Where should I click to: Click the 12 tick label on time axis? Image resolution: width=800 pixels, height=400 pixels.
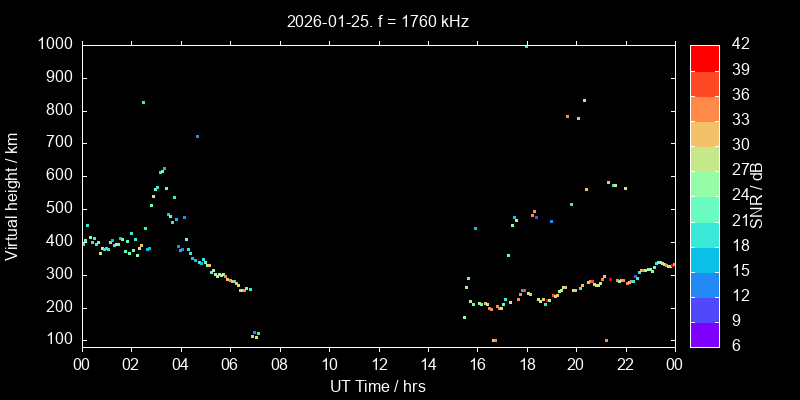click(x=378, y=365)
